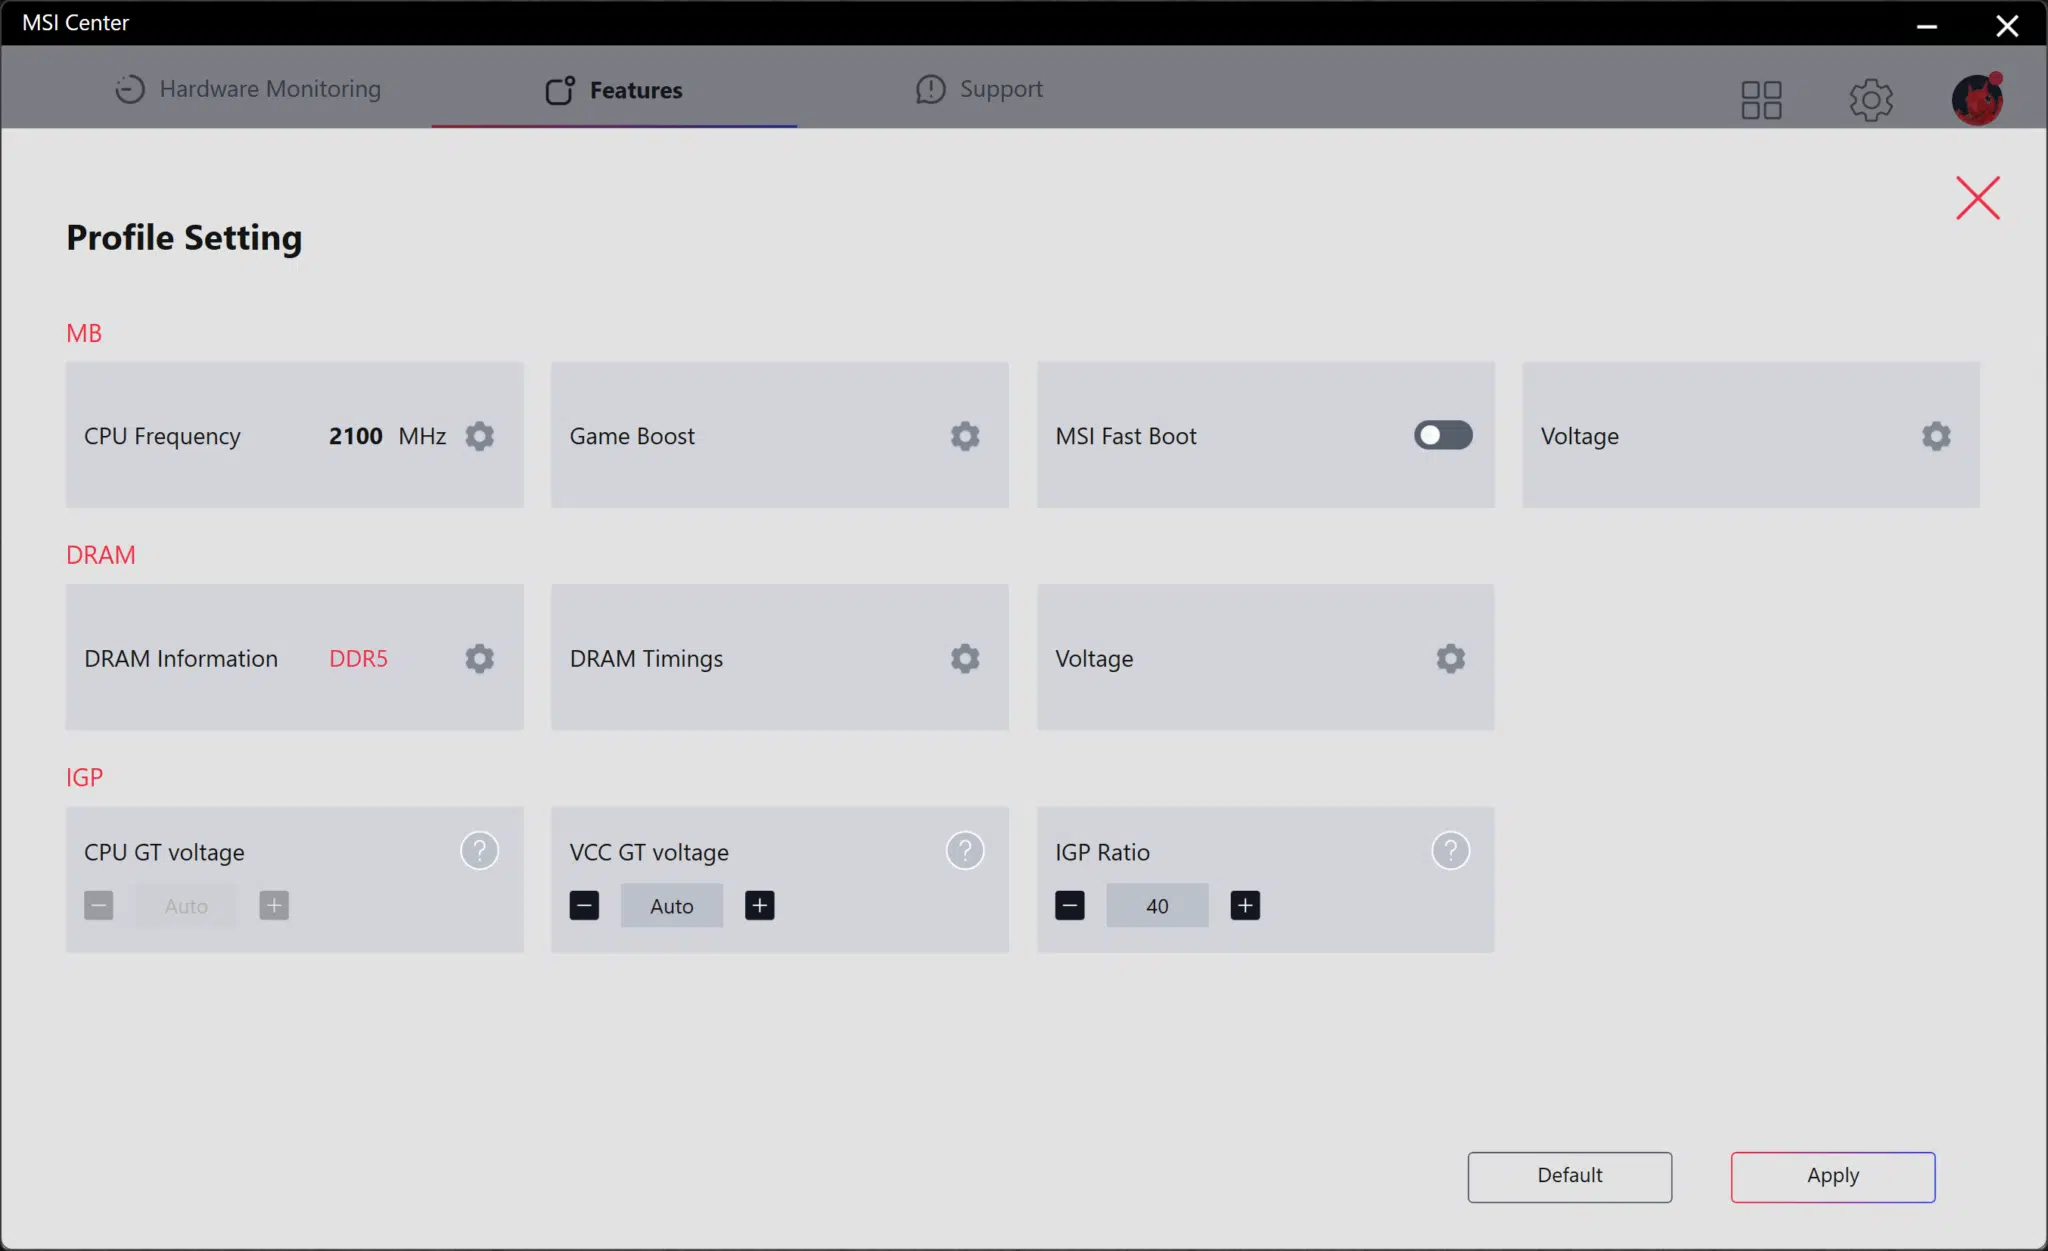
Task: Go to the Support tab
Action: [x=979, y=89]
